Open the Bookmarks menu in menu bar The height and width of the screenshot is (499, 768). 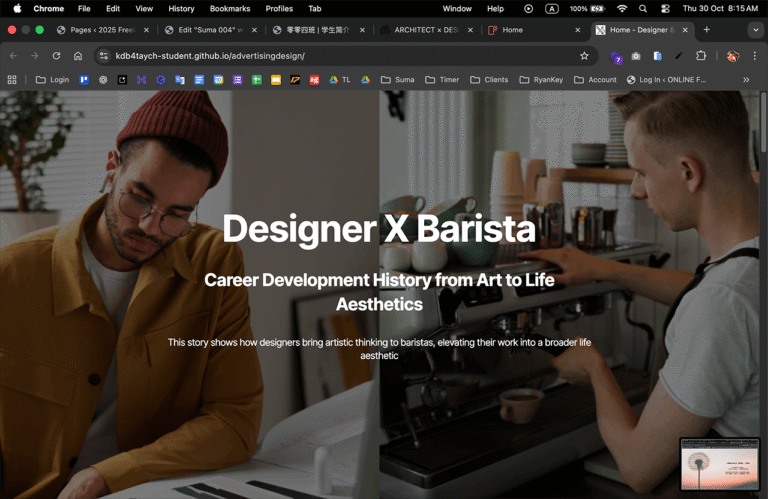pyautogui.click(x=229, y=8)
